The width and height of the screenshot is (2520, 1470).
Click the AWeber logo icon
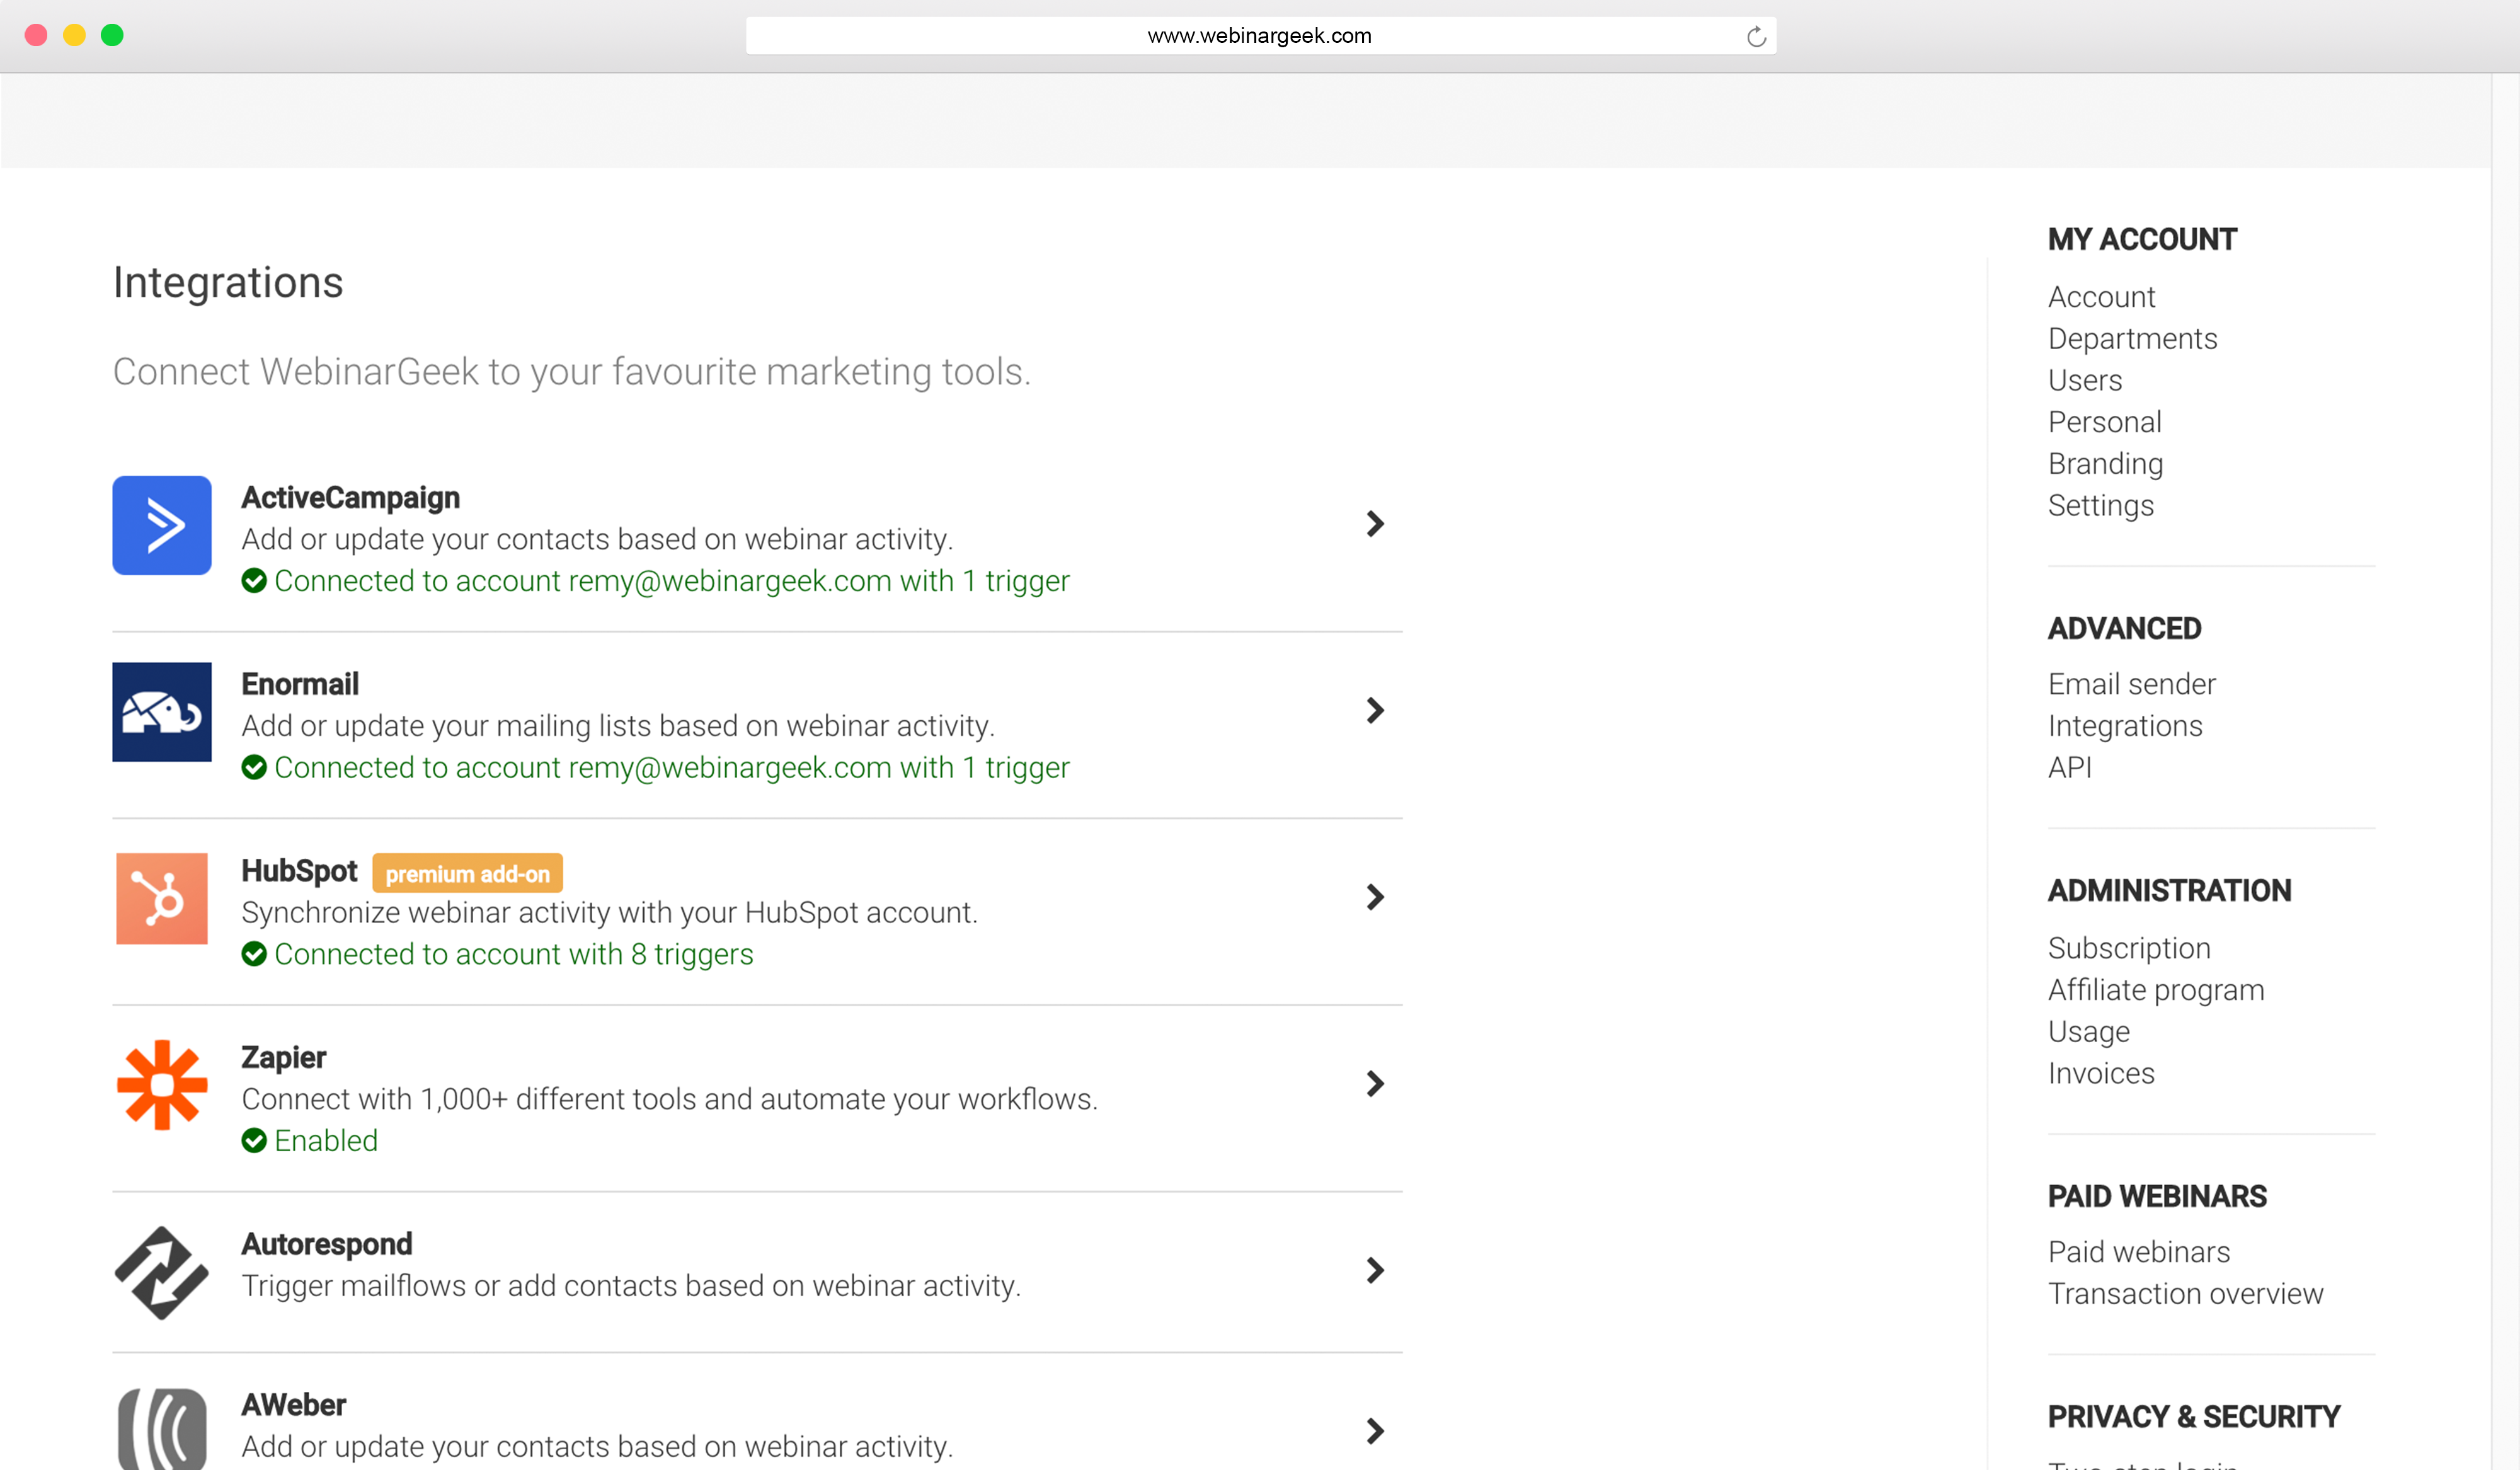click(x=161, y=1430)
